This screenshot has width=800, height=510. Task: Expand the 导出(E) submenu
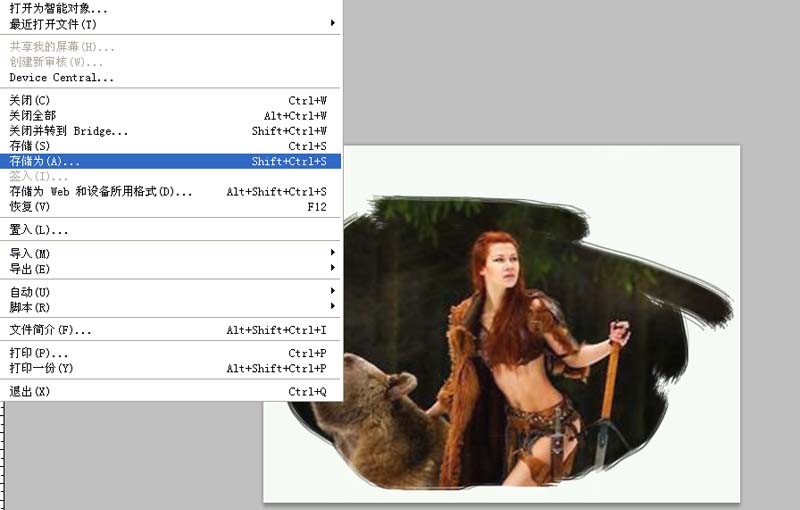(30, 269)
